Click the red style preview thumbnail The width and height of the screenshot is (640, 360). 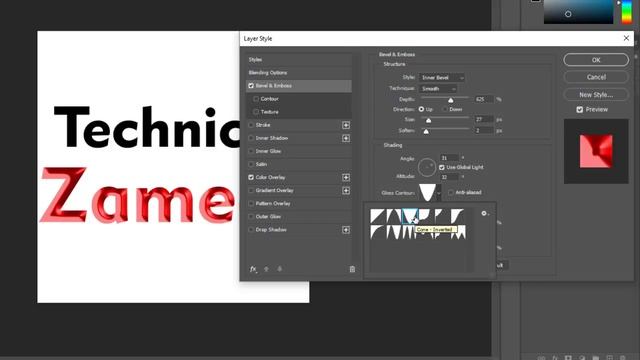tap(596, 151)
